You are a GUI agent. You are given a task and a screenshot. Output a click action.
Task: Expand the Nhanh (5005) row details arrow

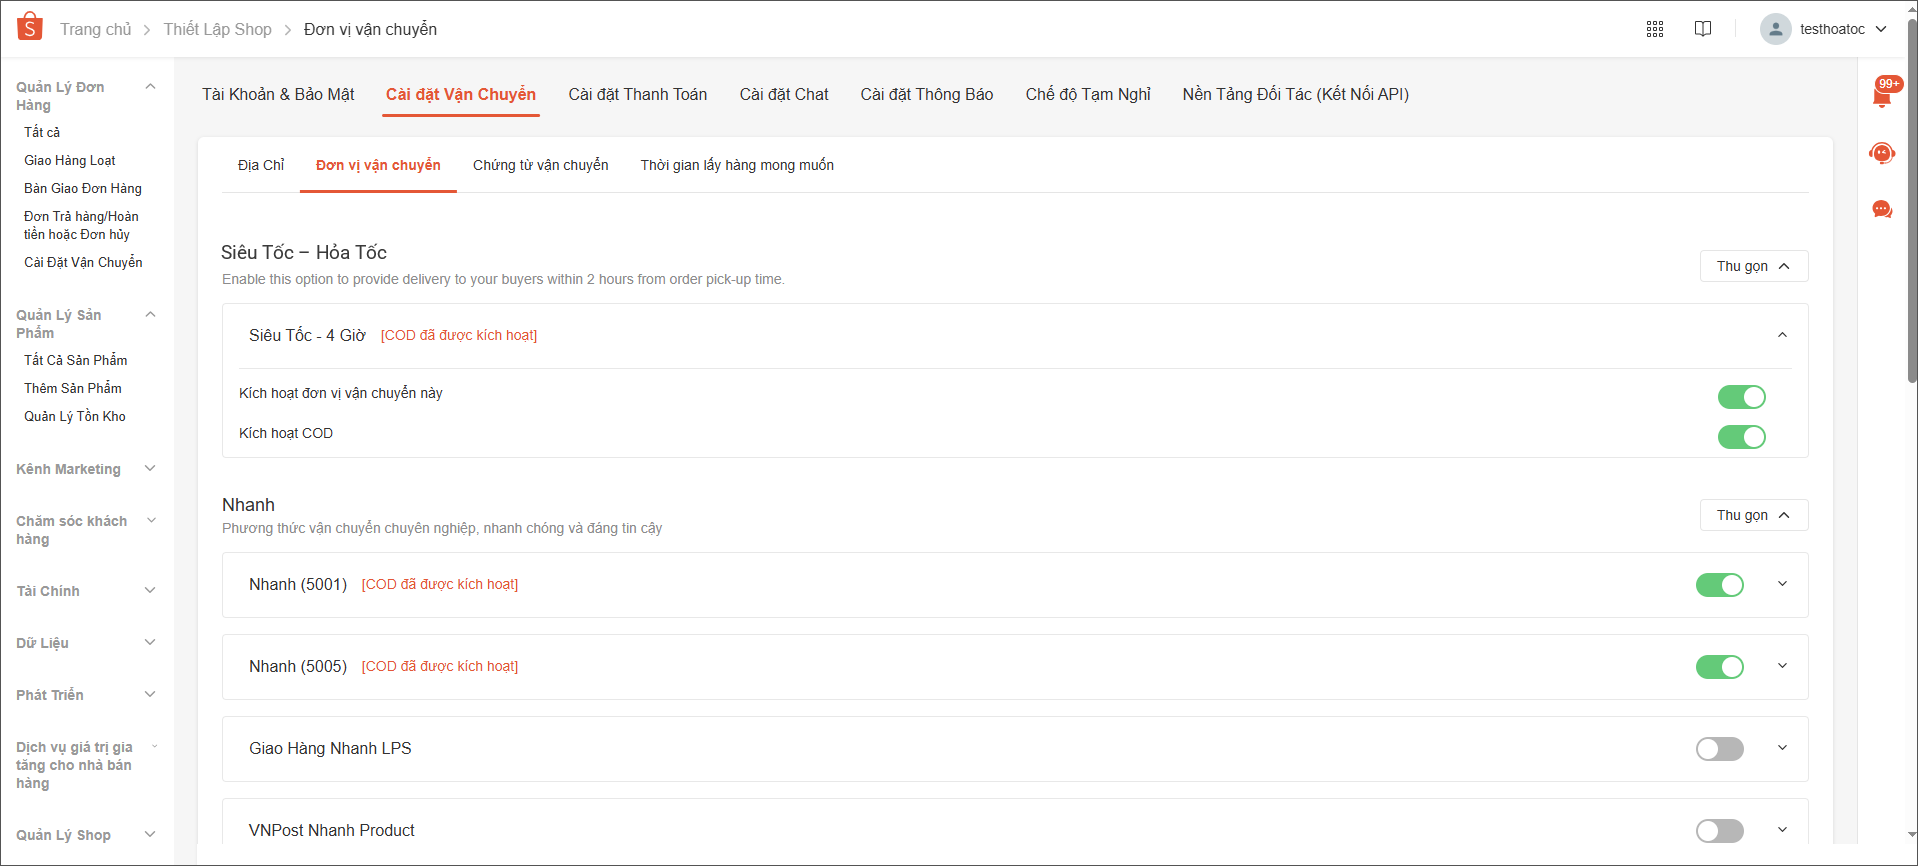[x=1782, y=666]
